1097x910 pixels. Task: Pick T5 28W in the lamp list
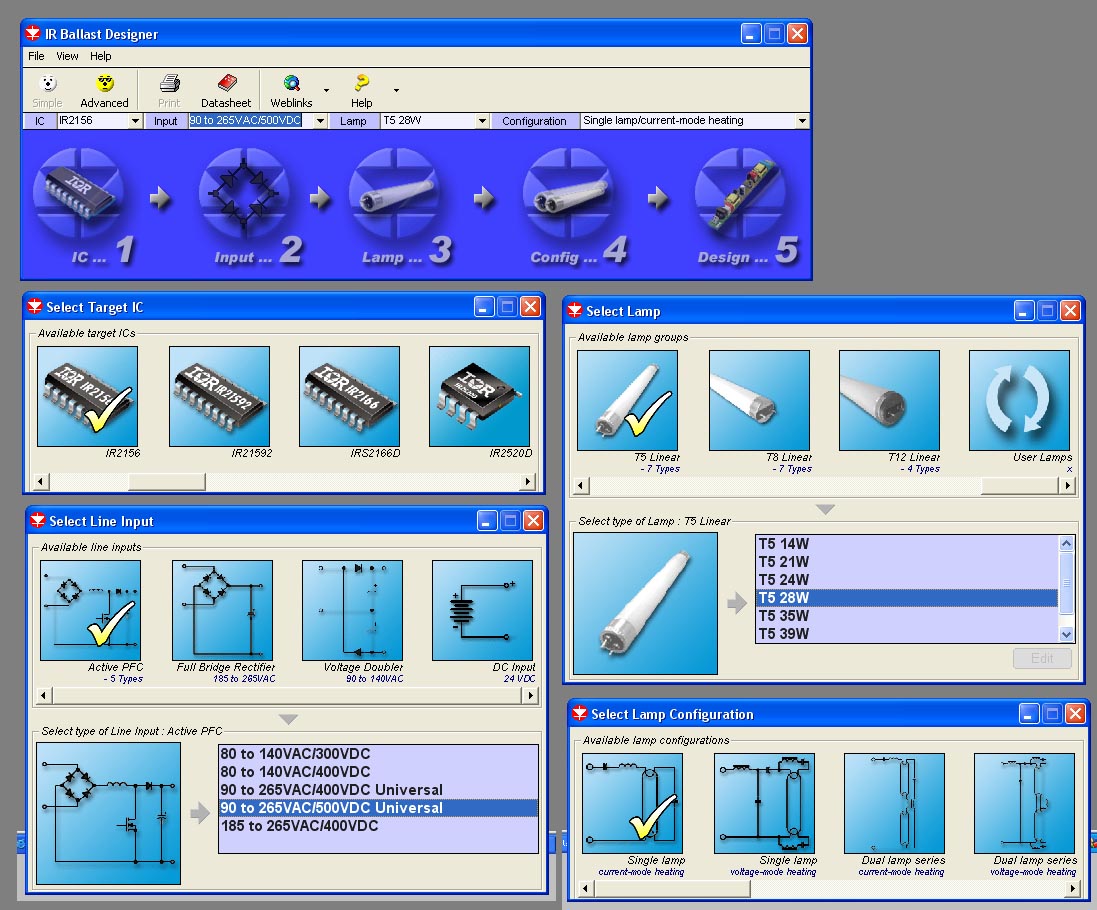point(907,598)
